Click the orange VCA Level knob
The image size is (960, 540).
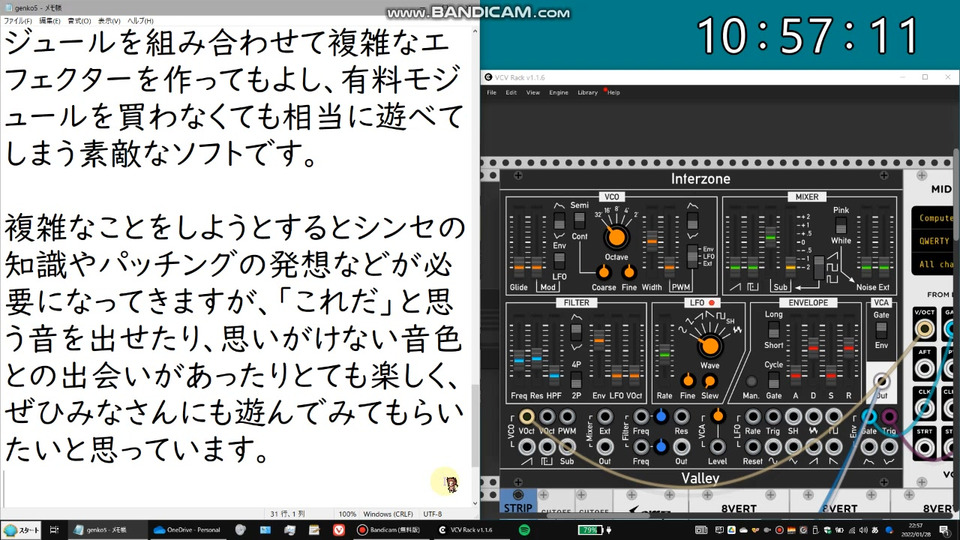(x=718, y=416)
